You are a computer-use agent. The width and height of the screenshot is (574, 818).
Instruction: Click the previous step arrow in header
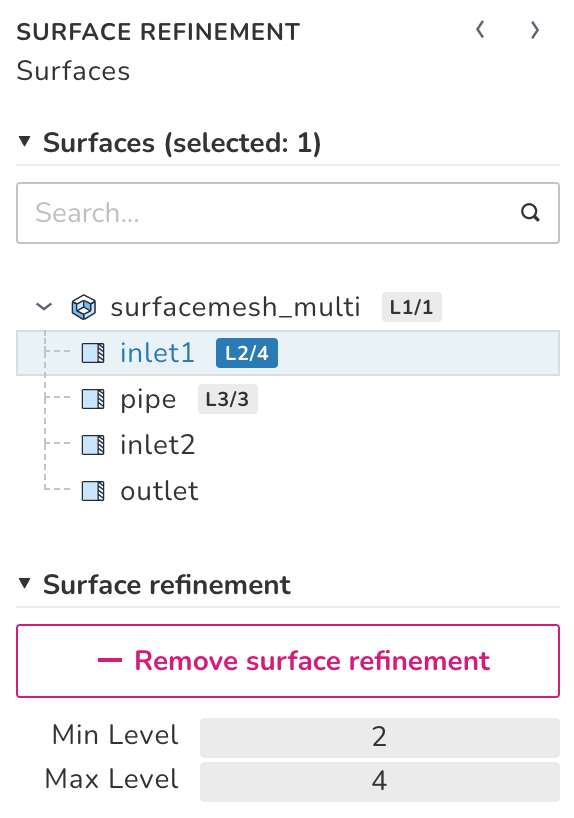click(x=480, y=30)
